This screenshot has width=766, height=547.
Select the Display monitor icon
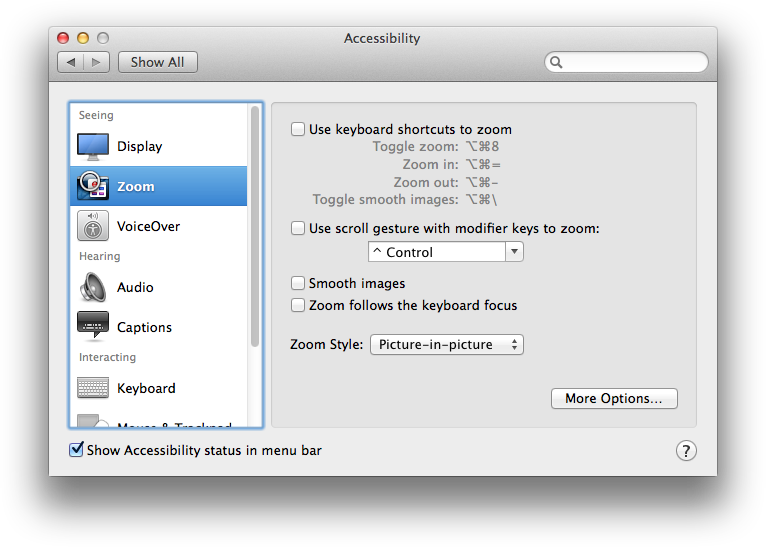pyautogui.click(x=93, y=146)
